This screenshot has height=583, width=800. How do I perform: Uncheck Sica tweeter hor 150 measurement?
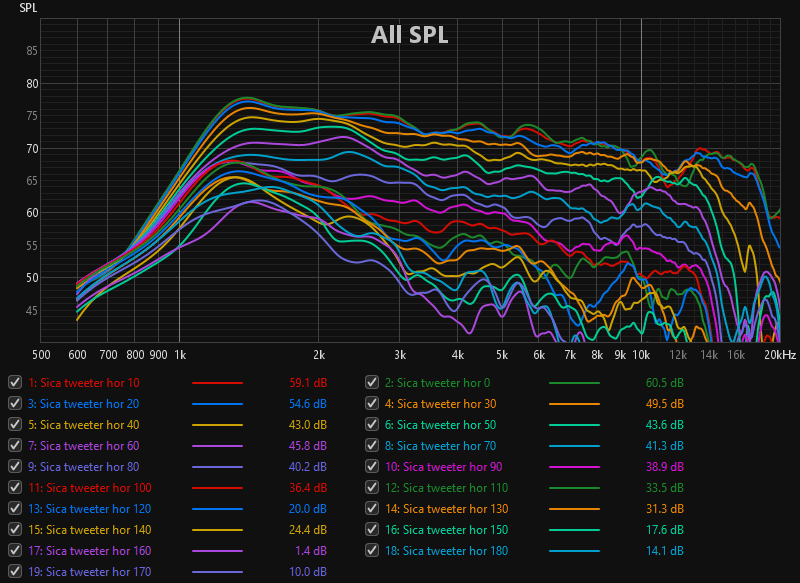[372, 529]
